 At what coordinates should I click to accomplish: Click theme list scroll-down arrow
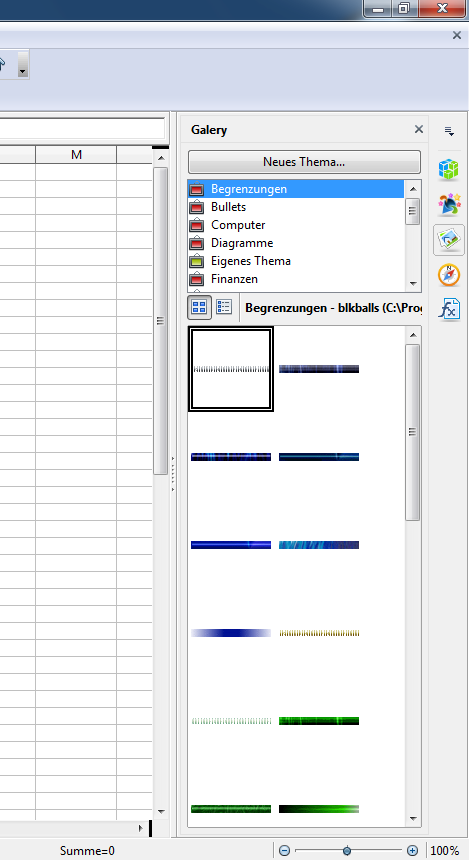coord(413,284)
